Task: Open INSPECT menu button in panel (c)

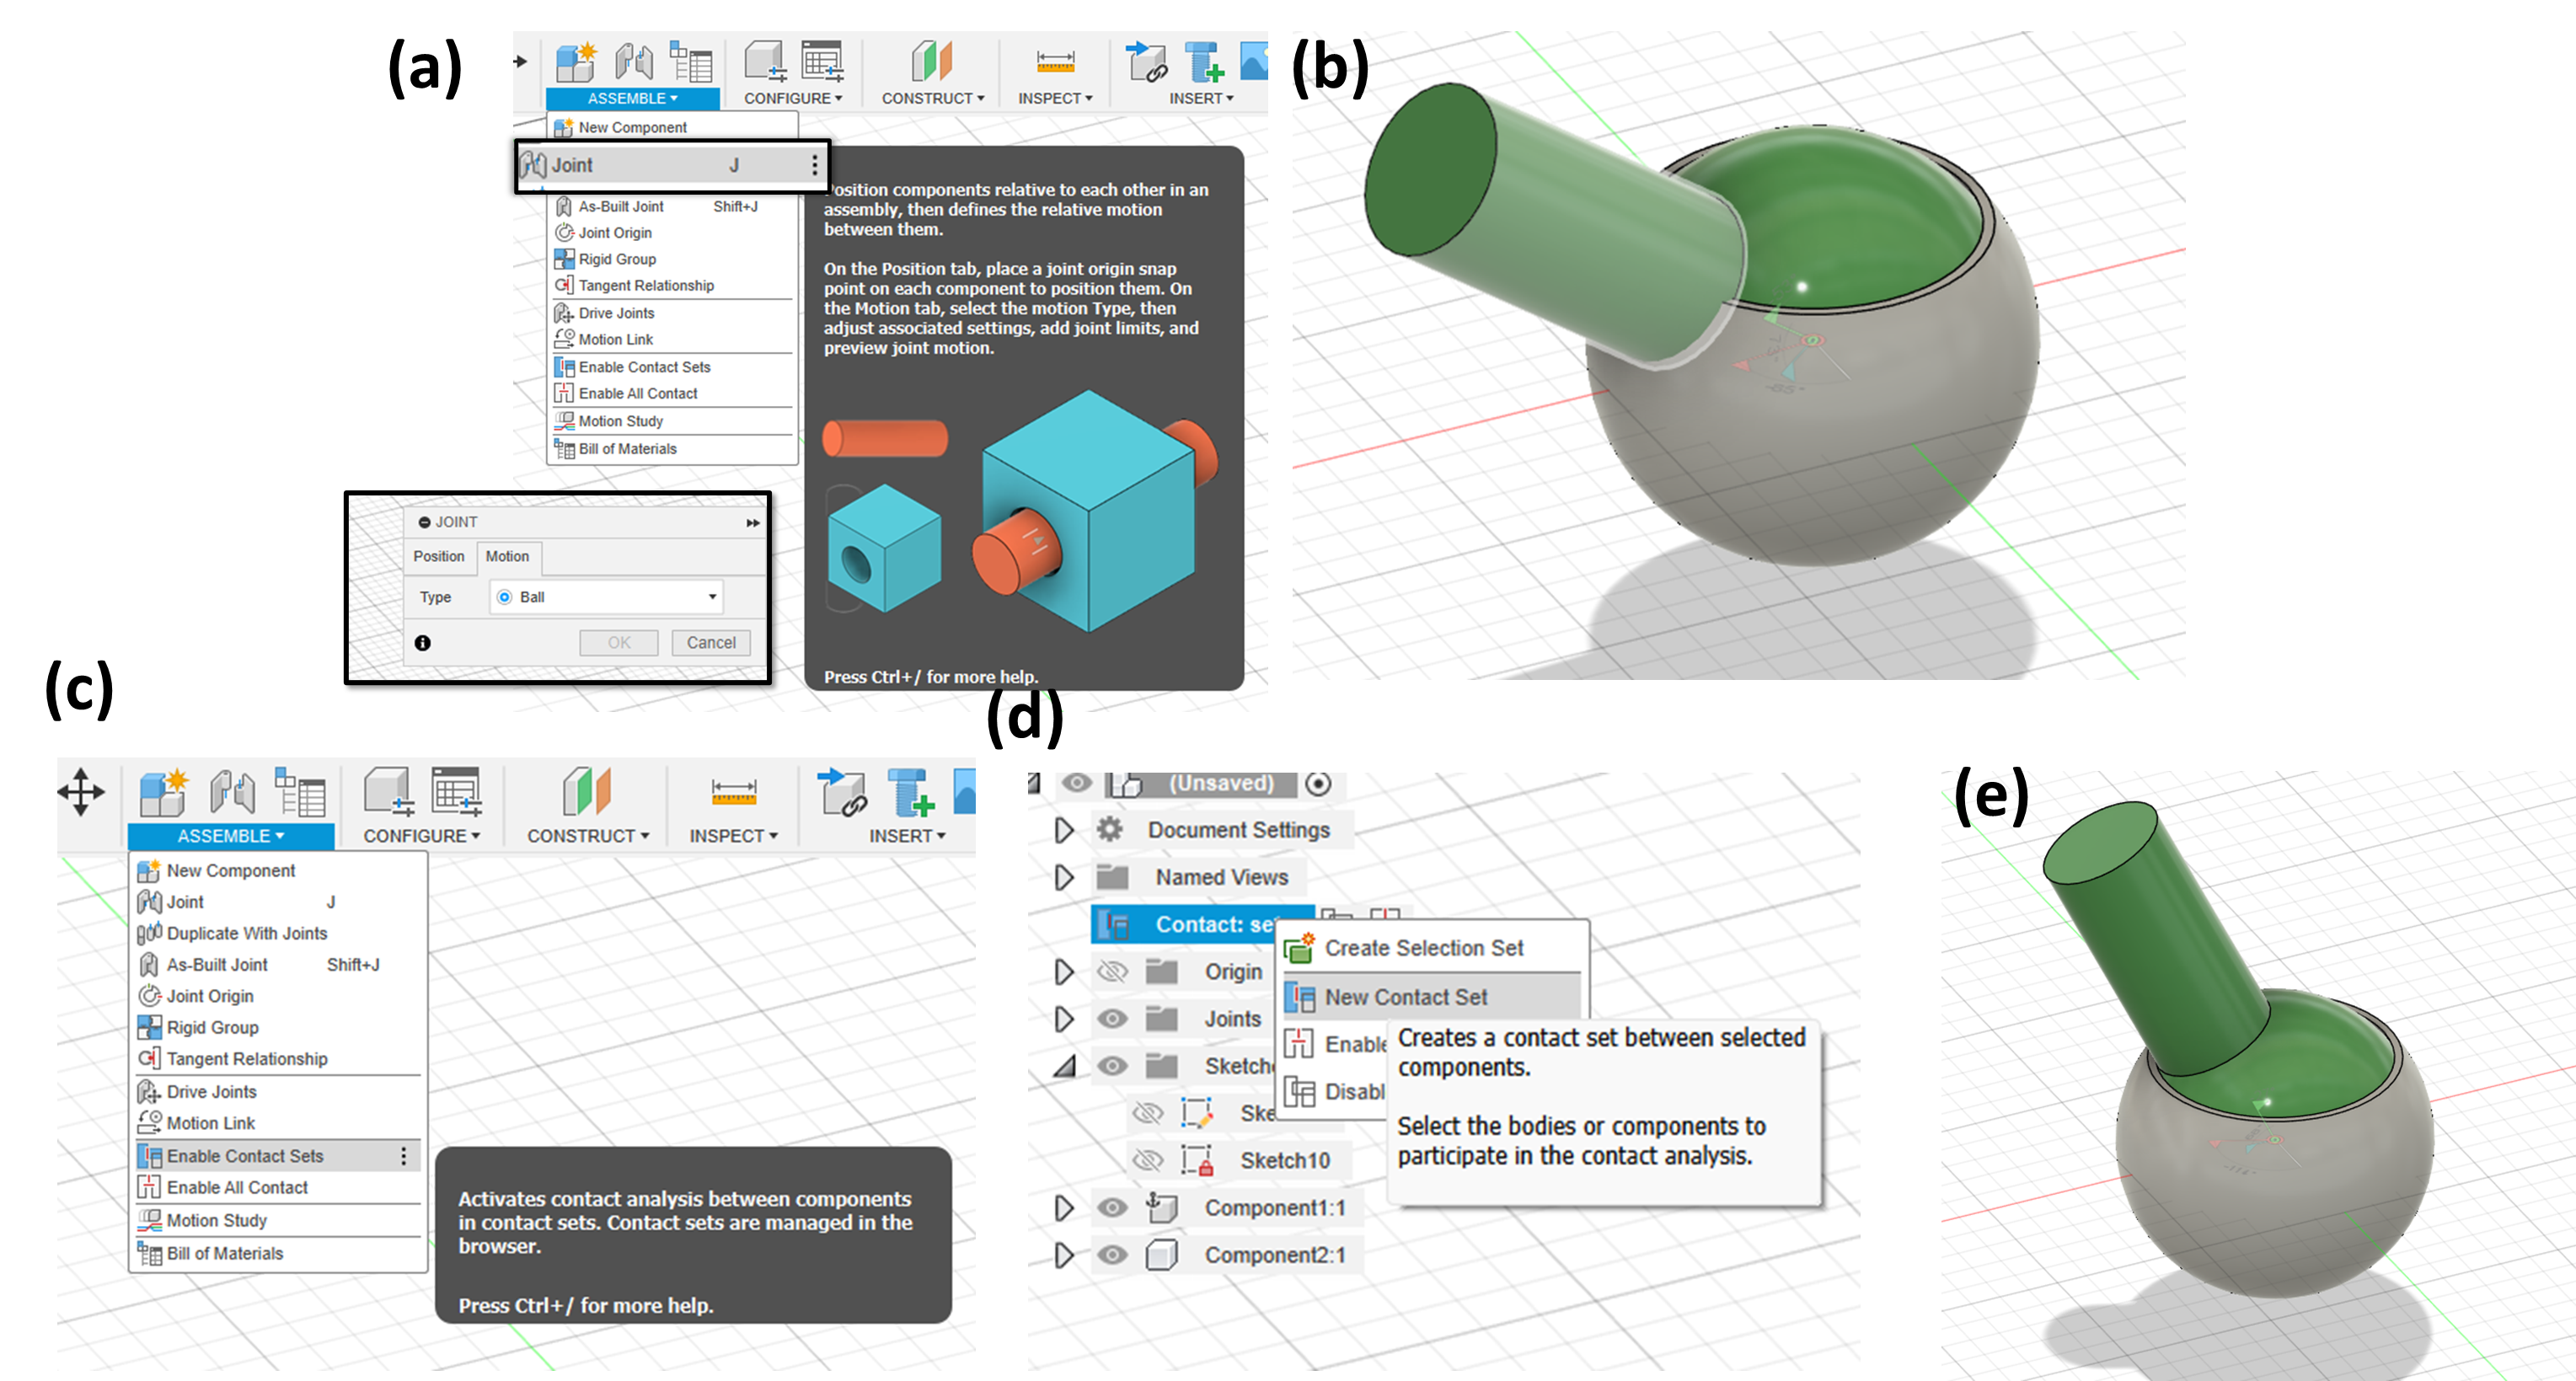Action: [733, 836]
